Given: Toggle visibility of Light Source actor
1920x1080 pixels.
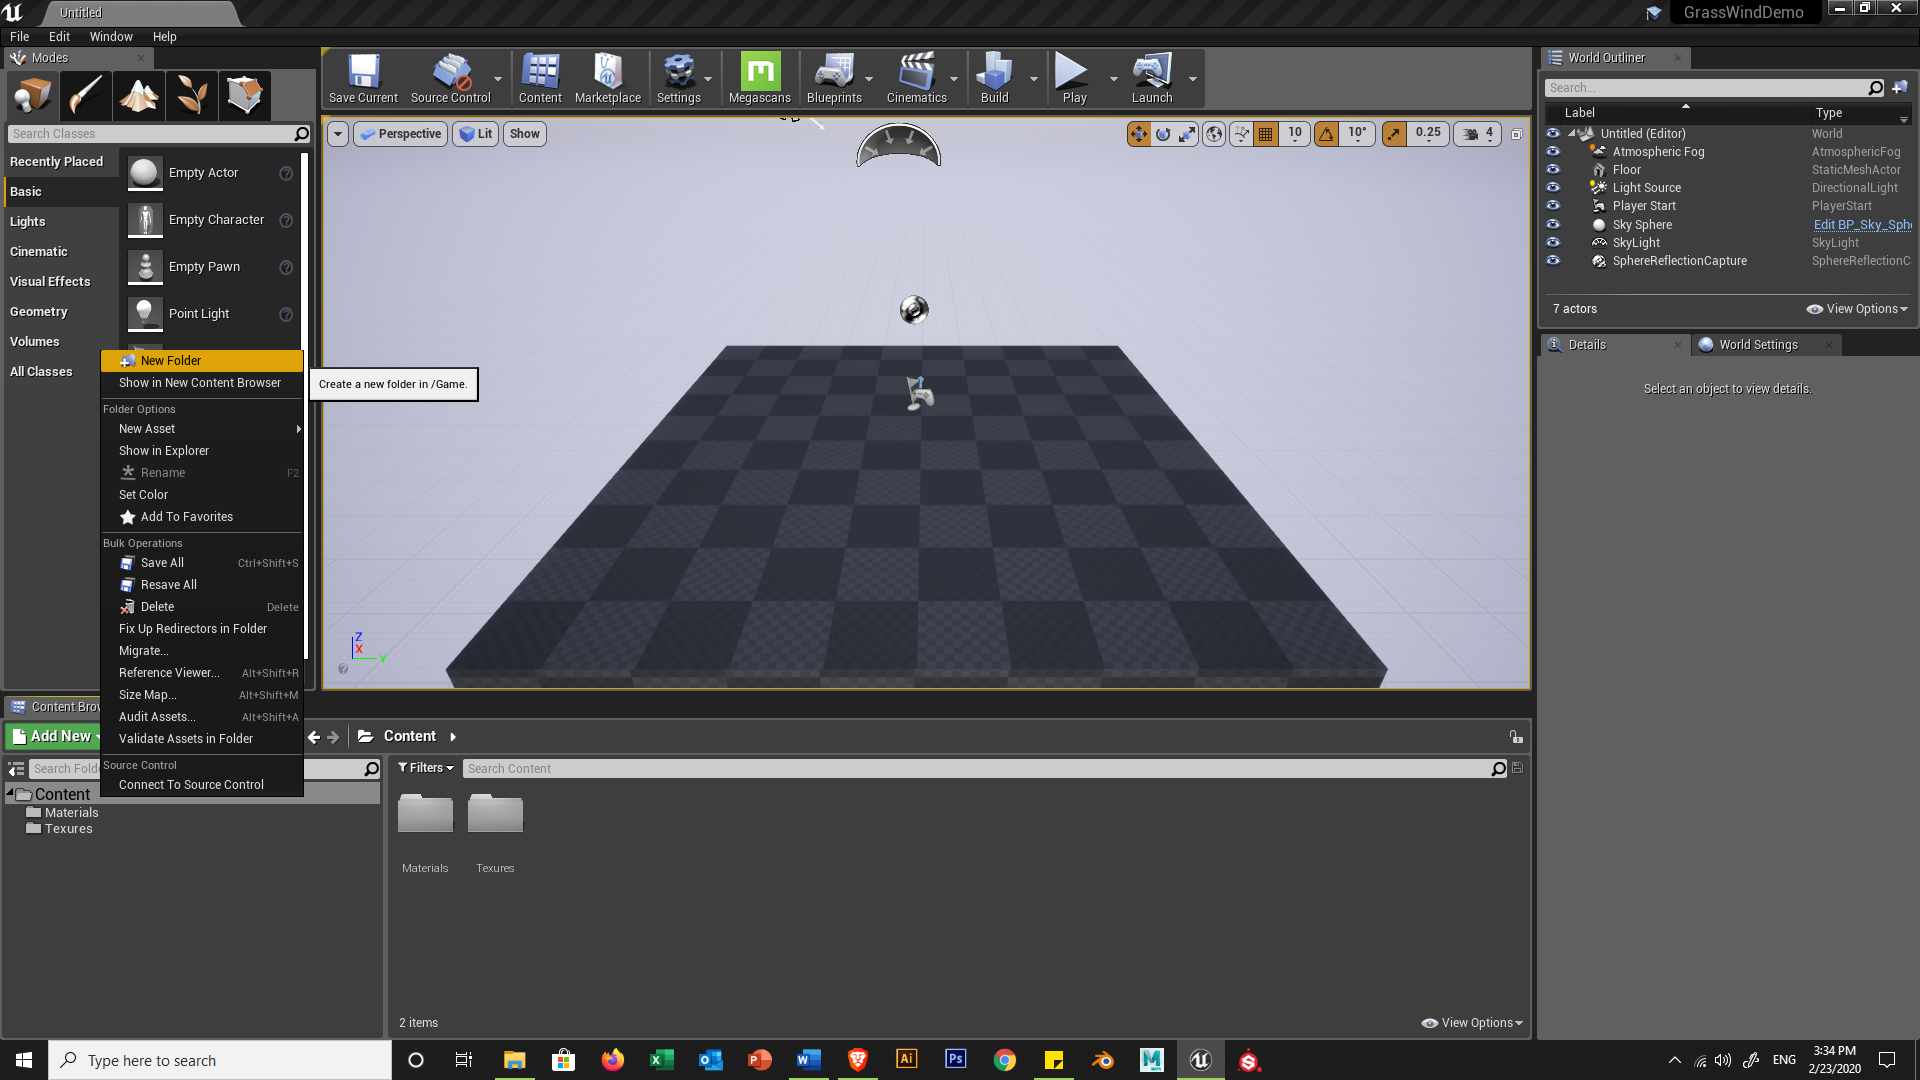Looking at the screenshot, I should click(x=1553, y=188).
